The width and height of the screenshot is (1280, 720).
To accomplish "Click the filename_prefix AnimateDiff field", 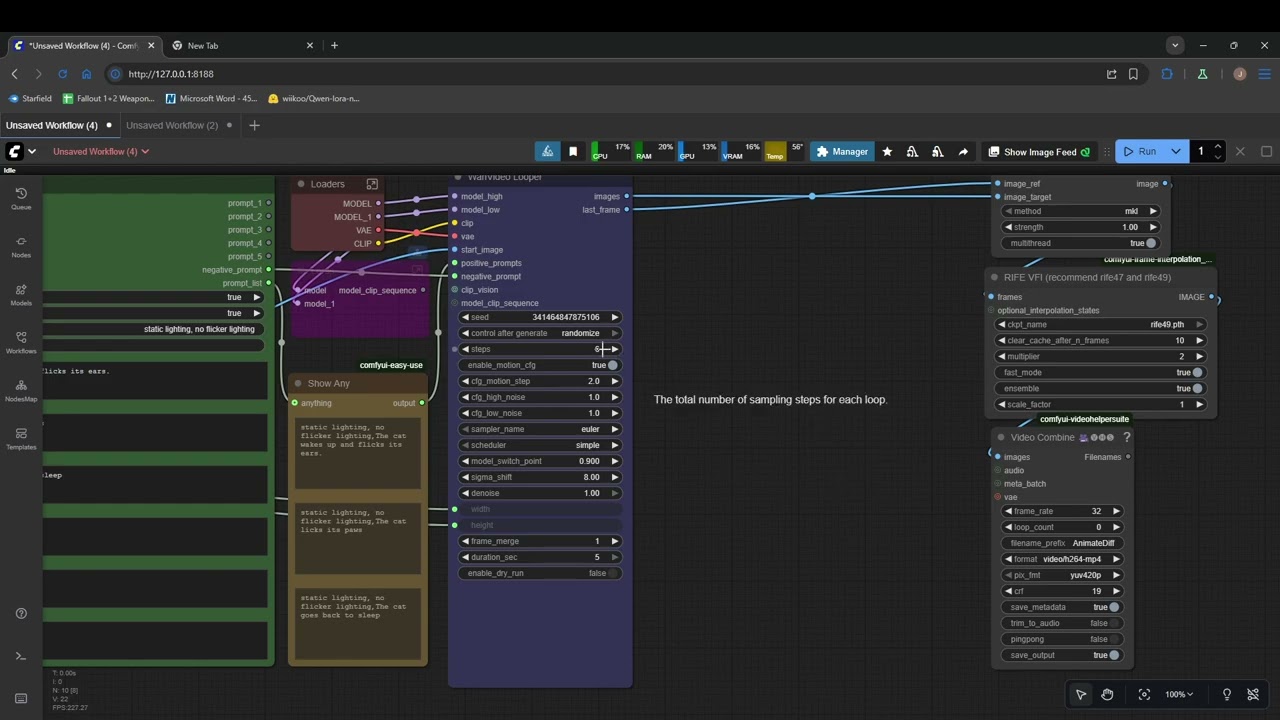I will 1062,543.
